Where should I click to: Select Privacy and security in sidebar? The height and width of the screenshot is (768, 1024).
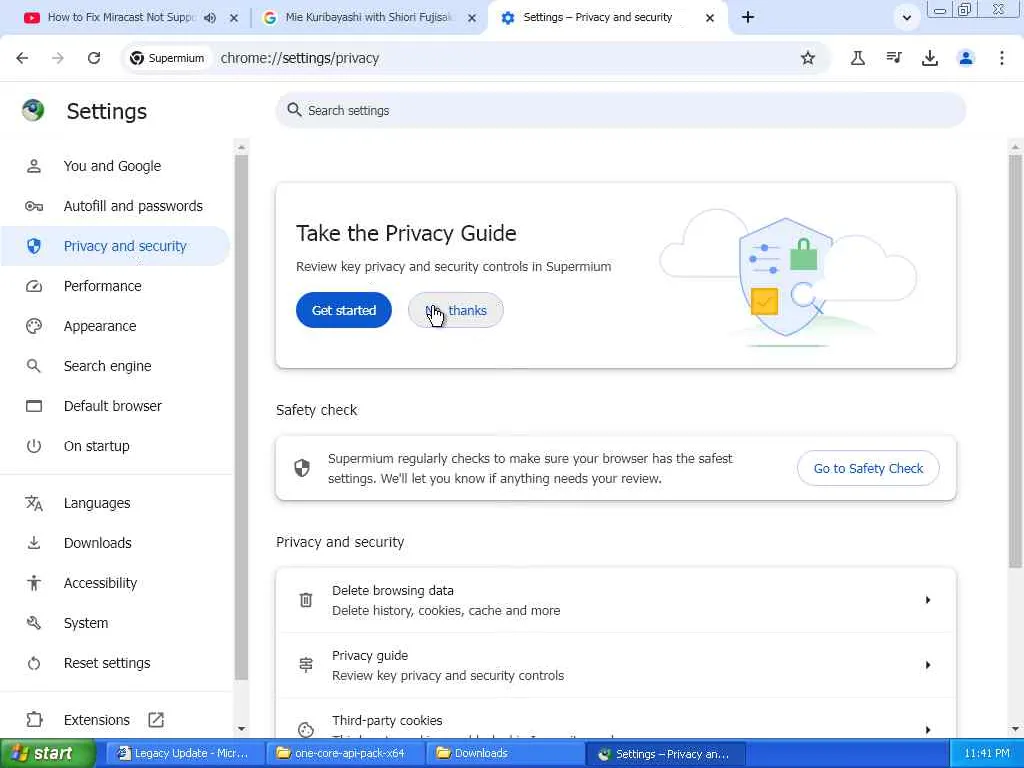(x=115, y=246)
